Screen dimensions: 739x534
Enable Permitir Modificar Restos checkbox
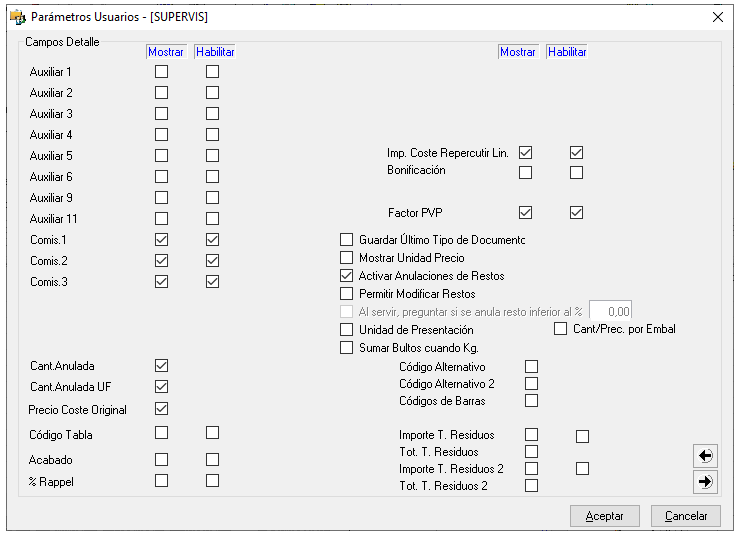[x=347, y=294]
